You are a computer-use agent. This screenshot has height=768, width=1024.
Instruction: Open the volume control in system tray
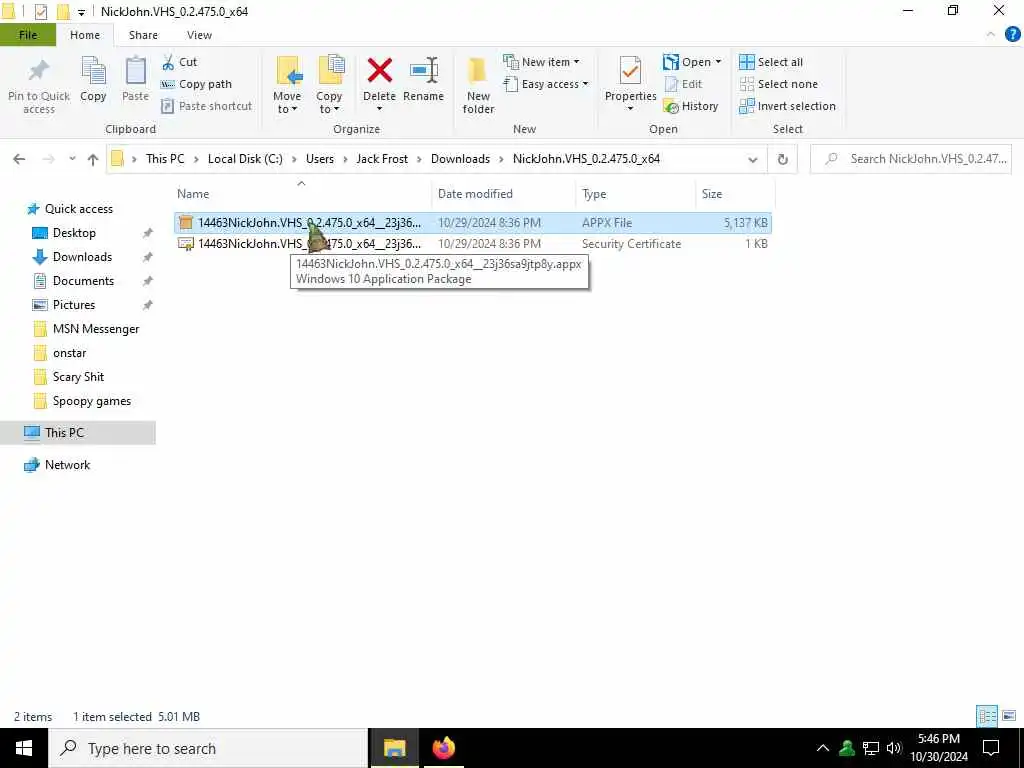(x=894, y=748)
